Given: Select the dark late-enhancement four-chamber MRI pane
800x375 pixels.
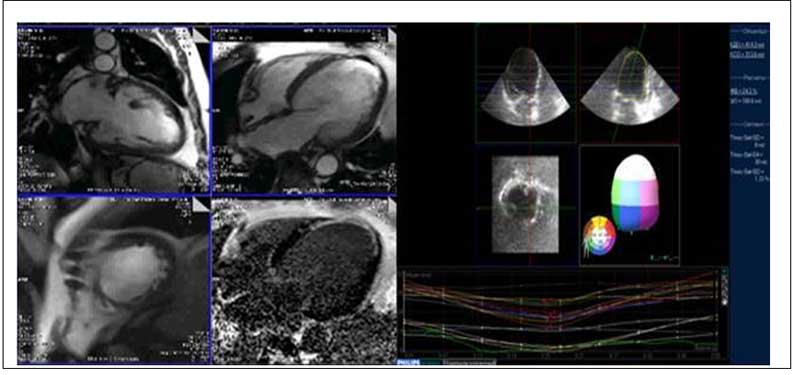Looking at the screenshot, I should [x=304, y=280].
